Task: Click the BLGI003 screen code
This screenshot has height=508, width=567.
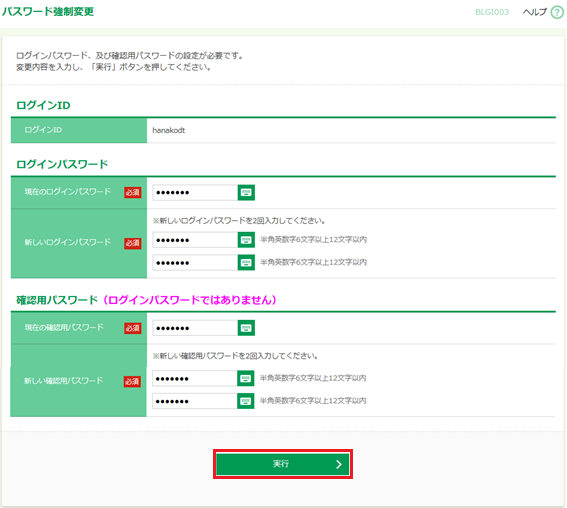Action: pyautogui.click(x=492, y=12)
